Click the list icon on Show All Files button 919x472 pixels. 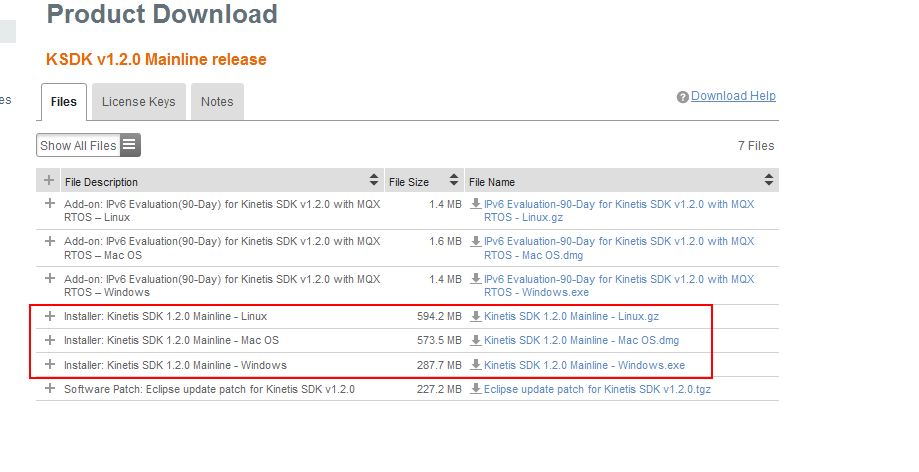[130, 145]
